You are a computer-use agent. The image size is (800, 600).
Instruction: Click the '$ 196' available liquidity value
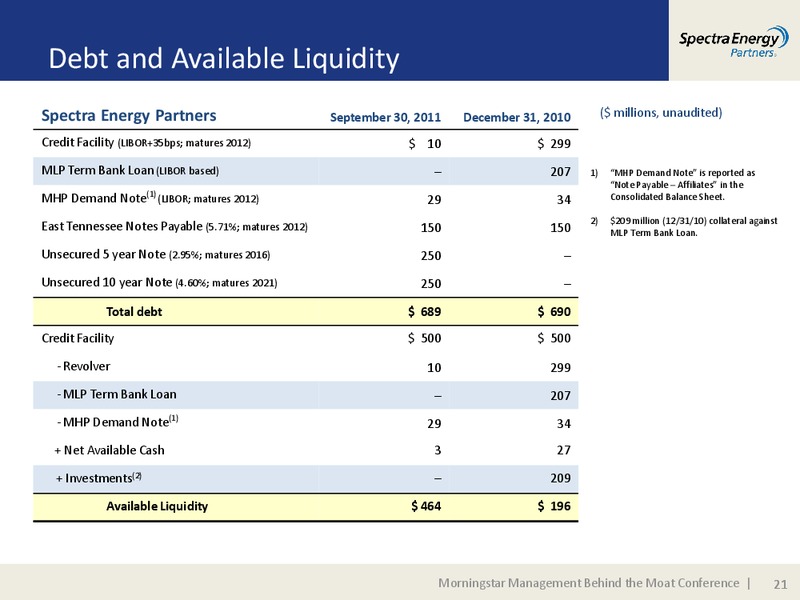(554, 507)
